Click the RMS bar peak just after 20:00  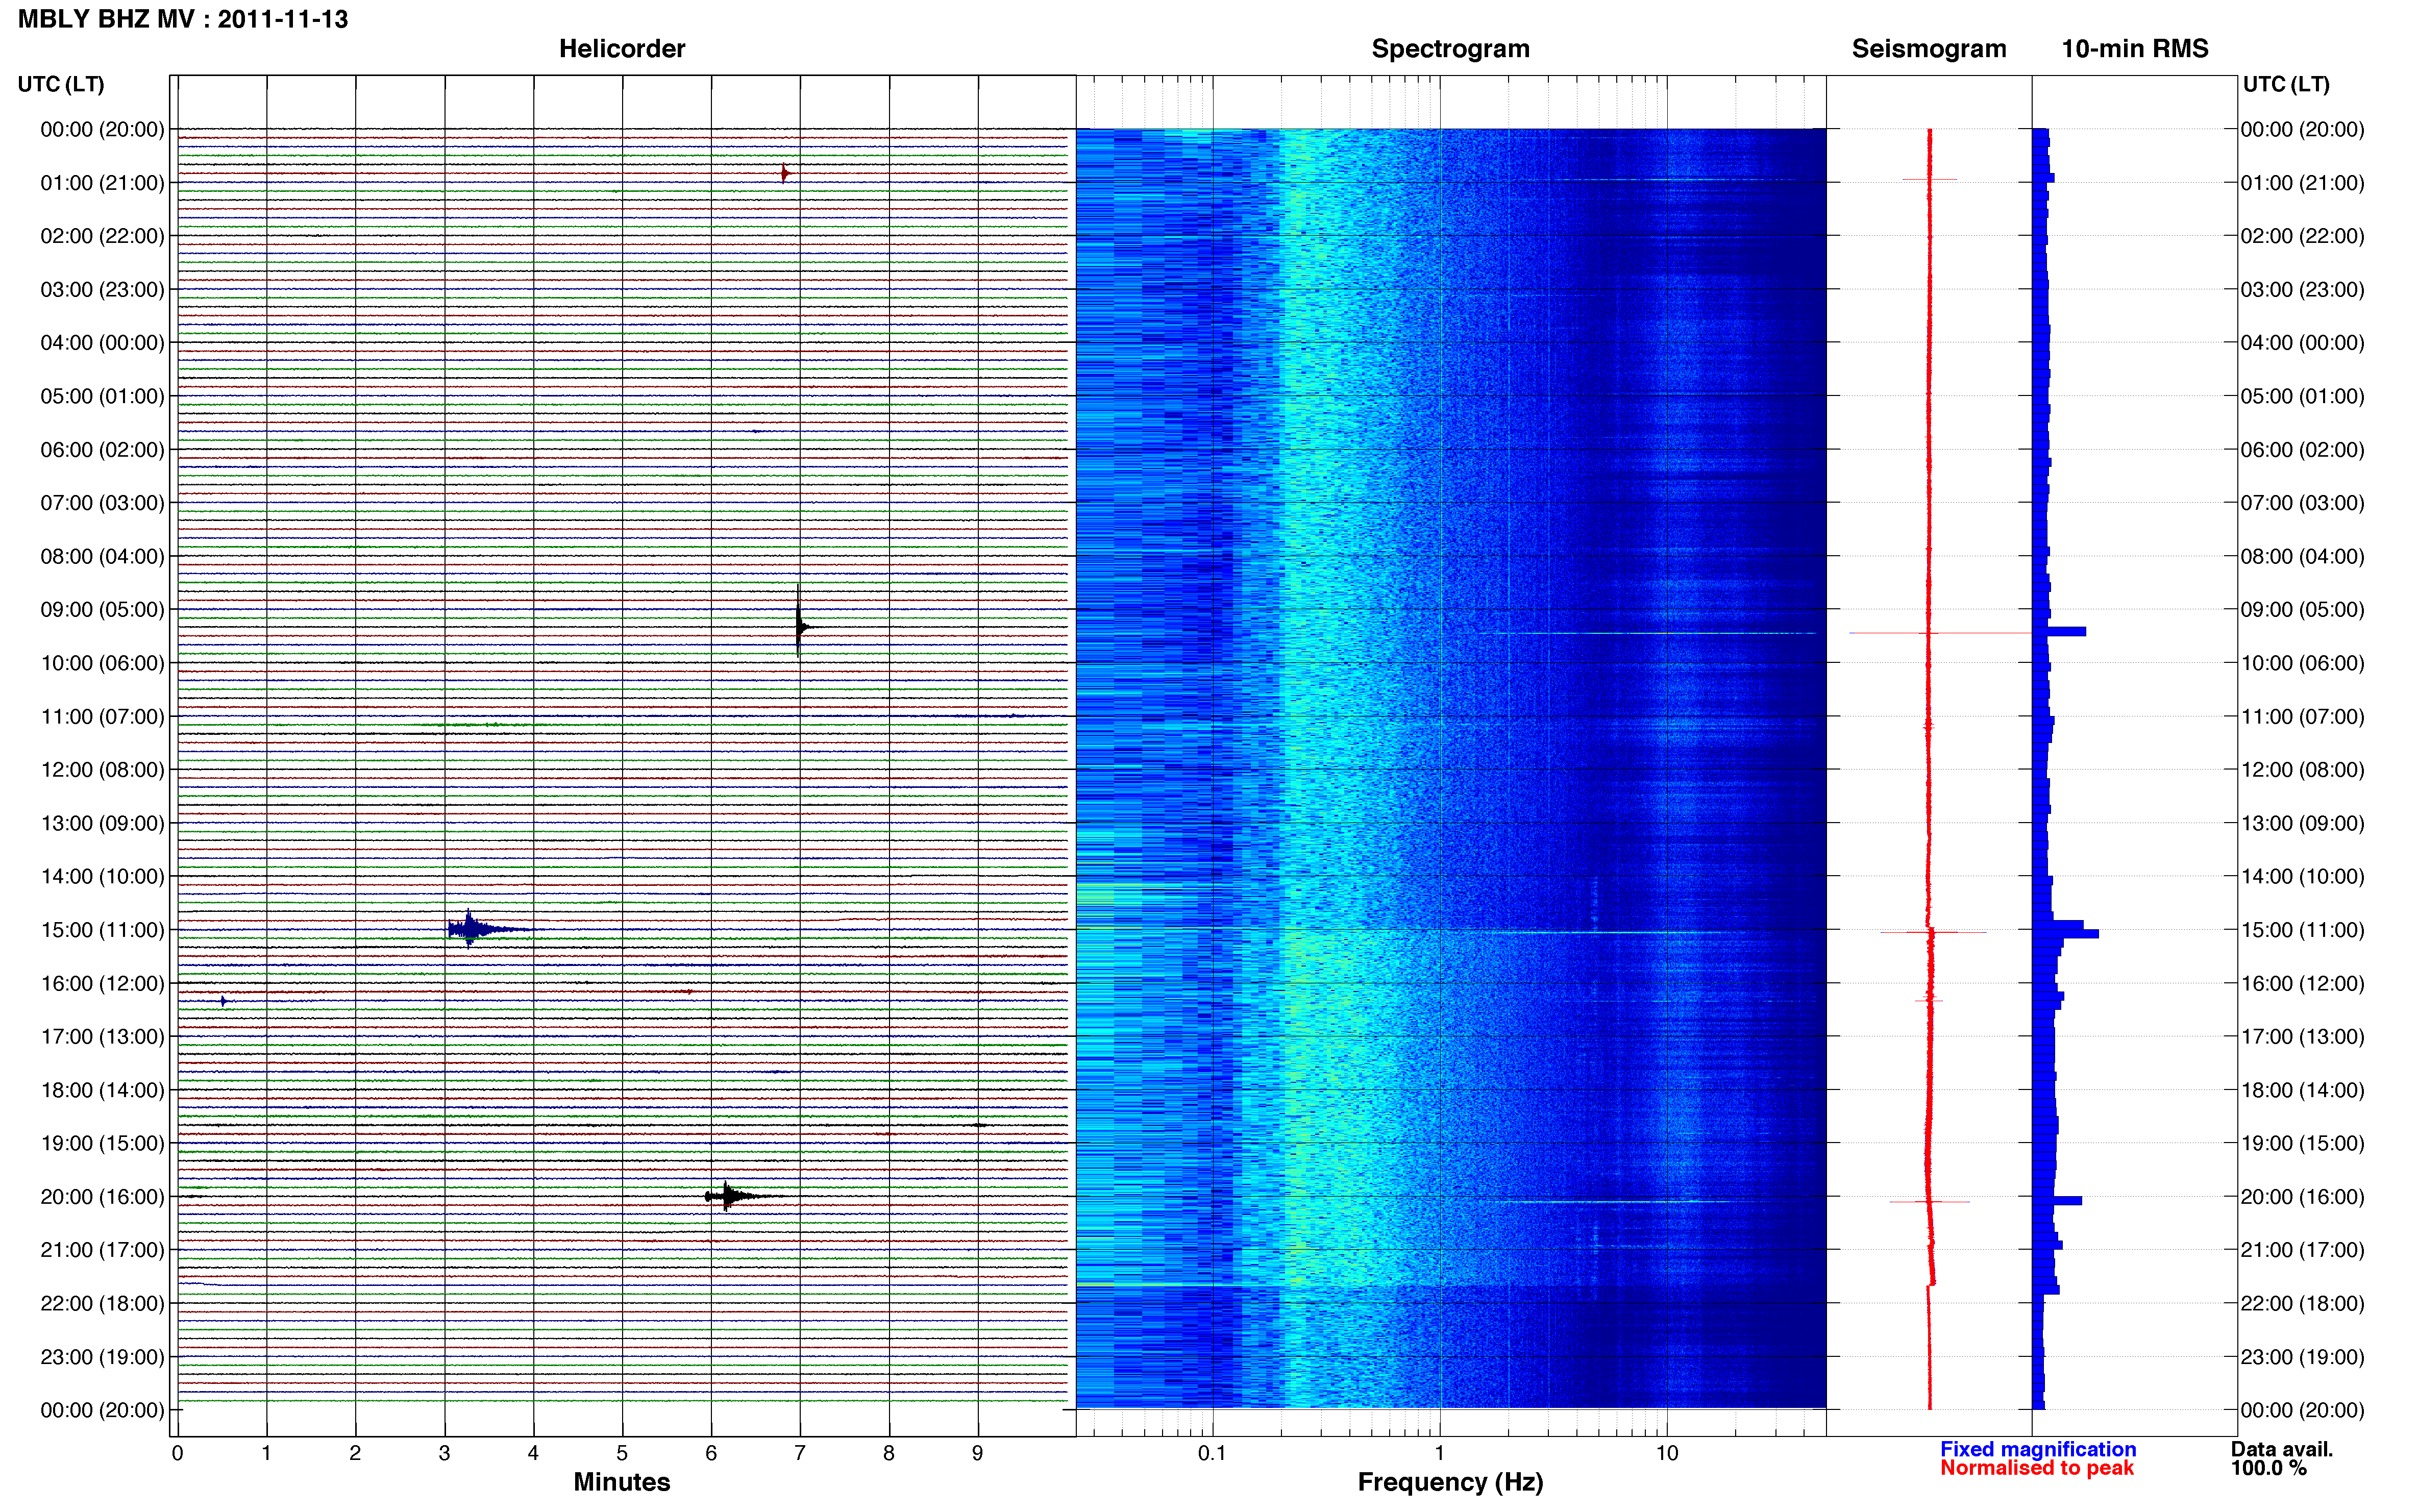[x=2057, y=1200]
